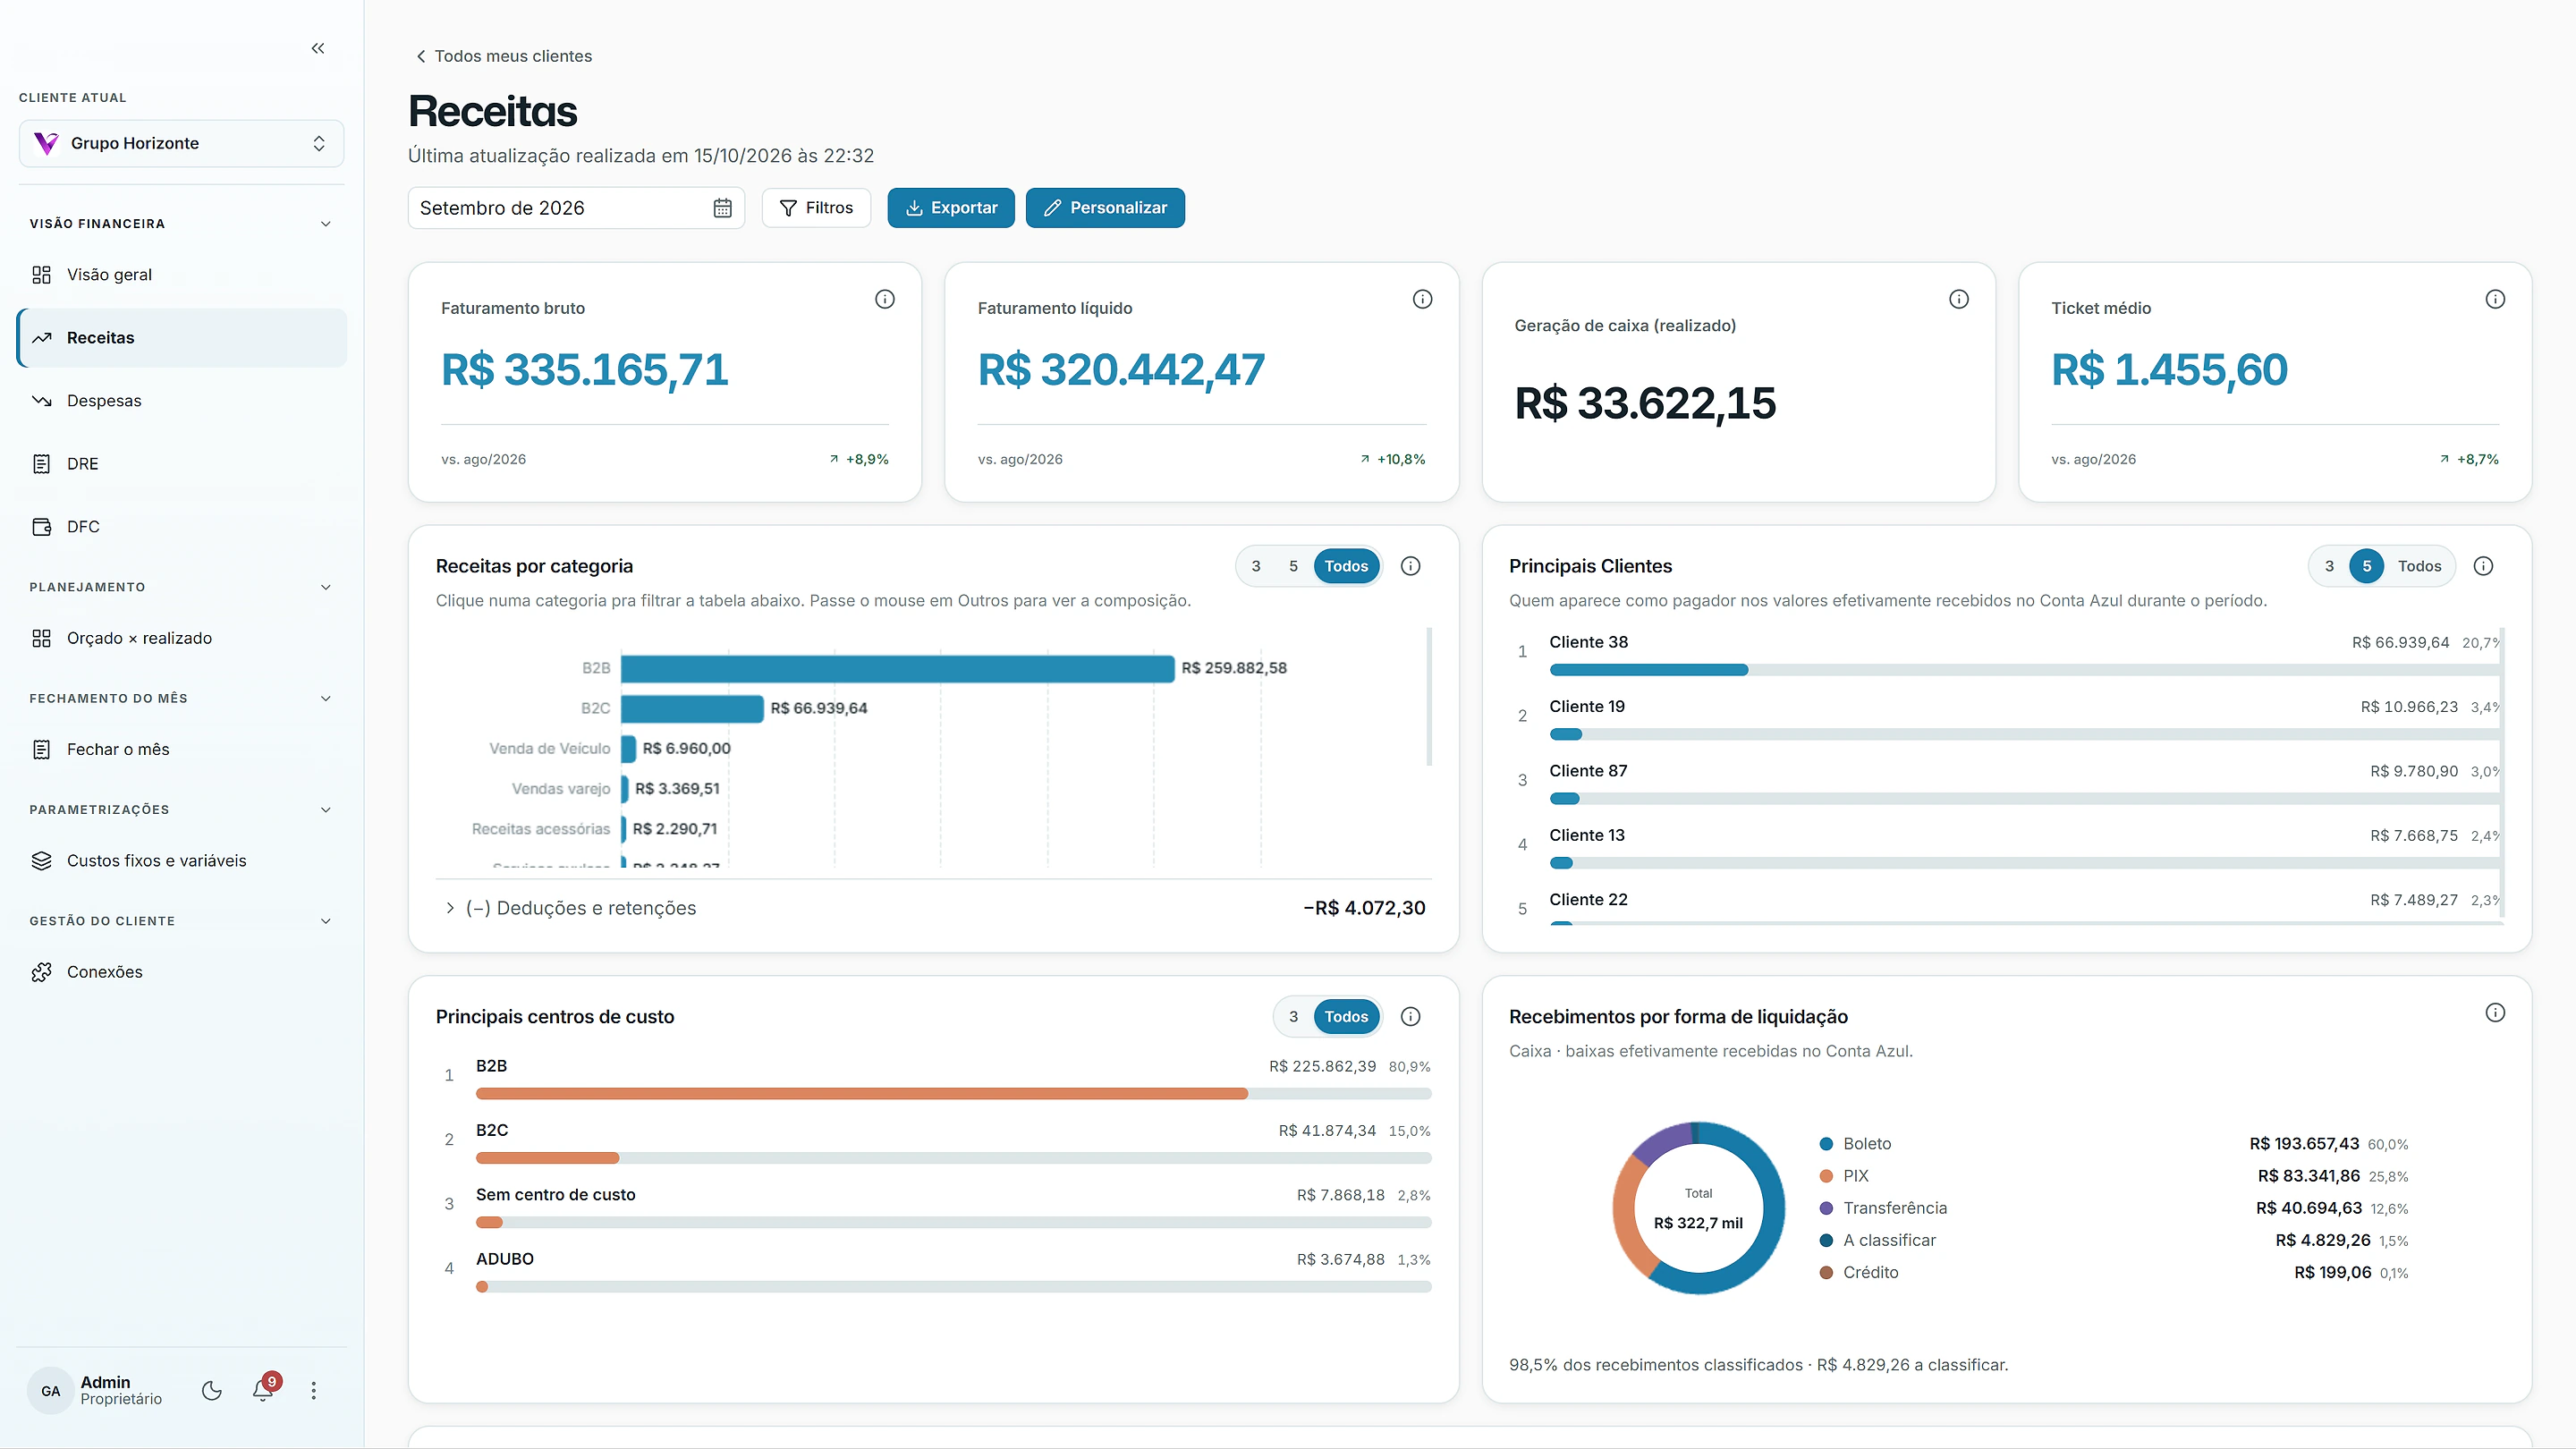Image resolution: width=2576 pixels, height=1449 pixels.
Task: Click the DFC wallet icon
Action: tap(41, 527)
